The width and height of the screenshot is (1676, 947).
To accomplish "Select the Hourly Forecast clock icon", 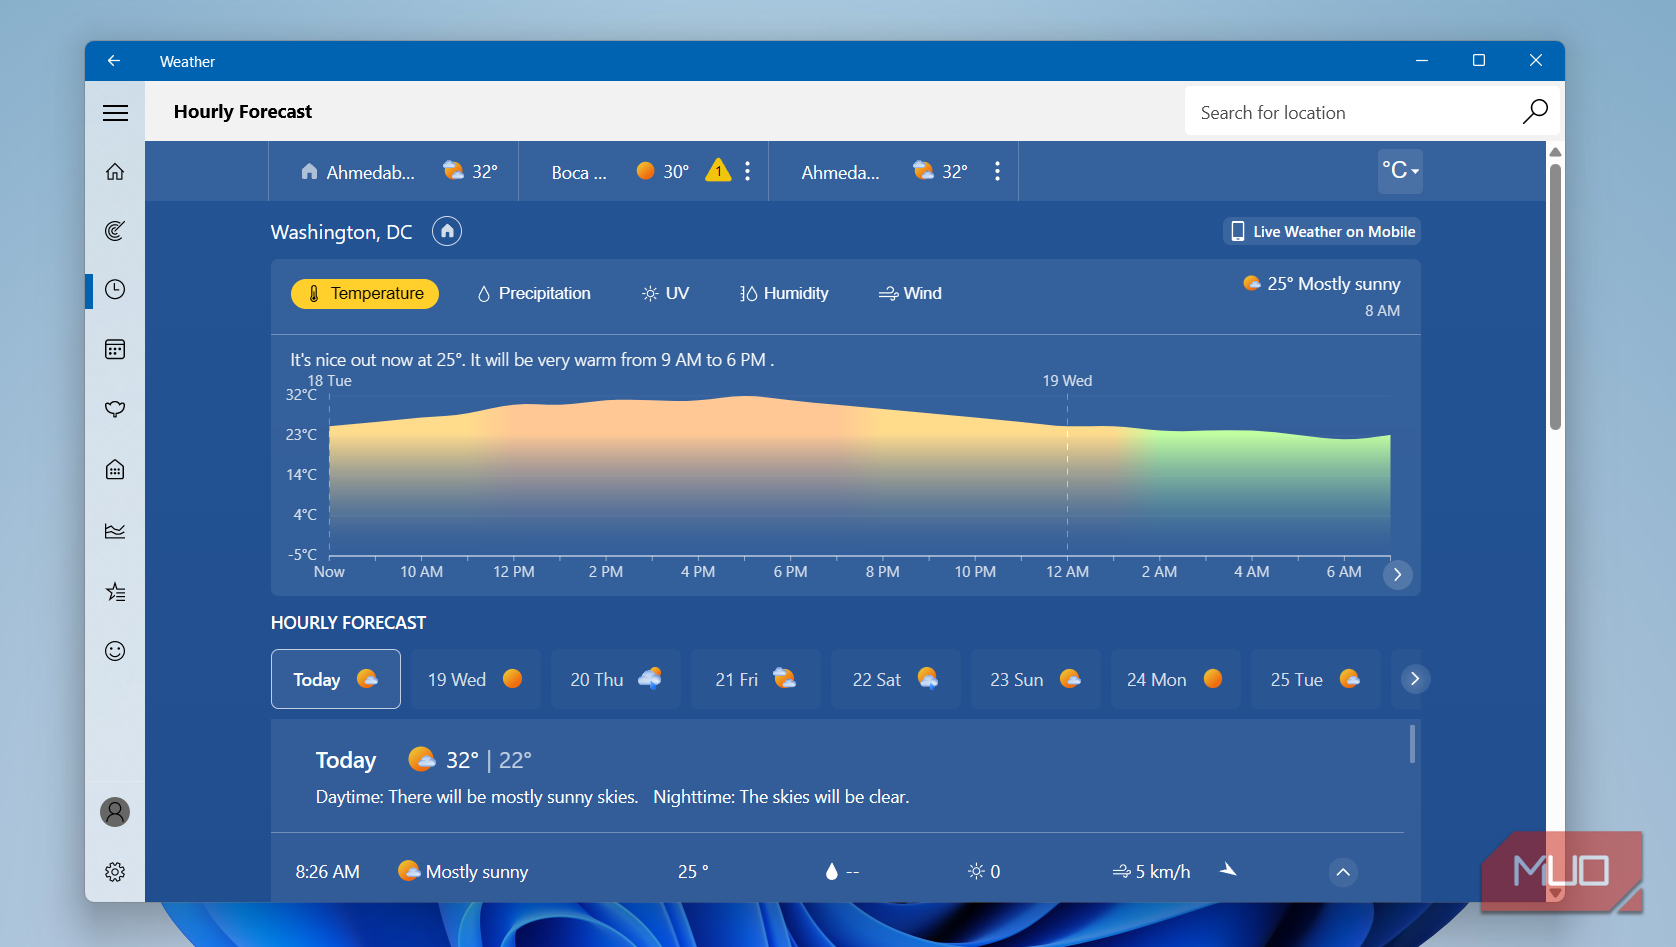I will 115,290.
